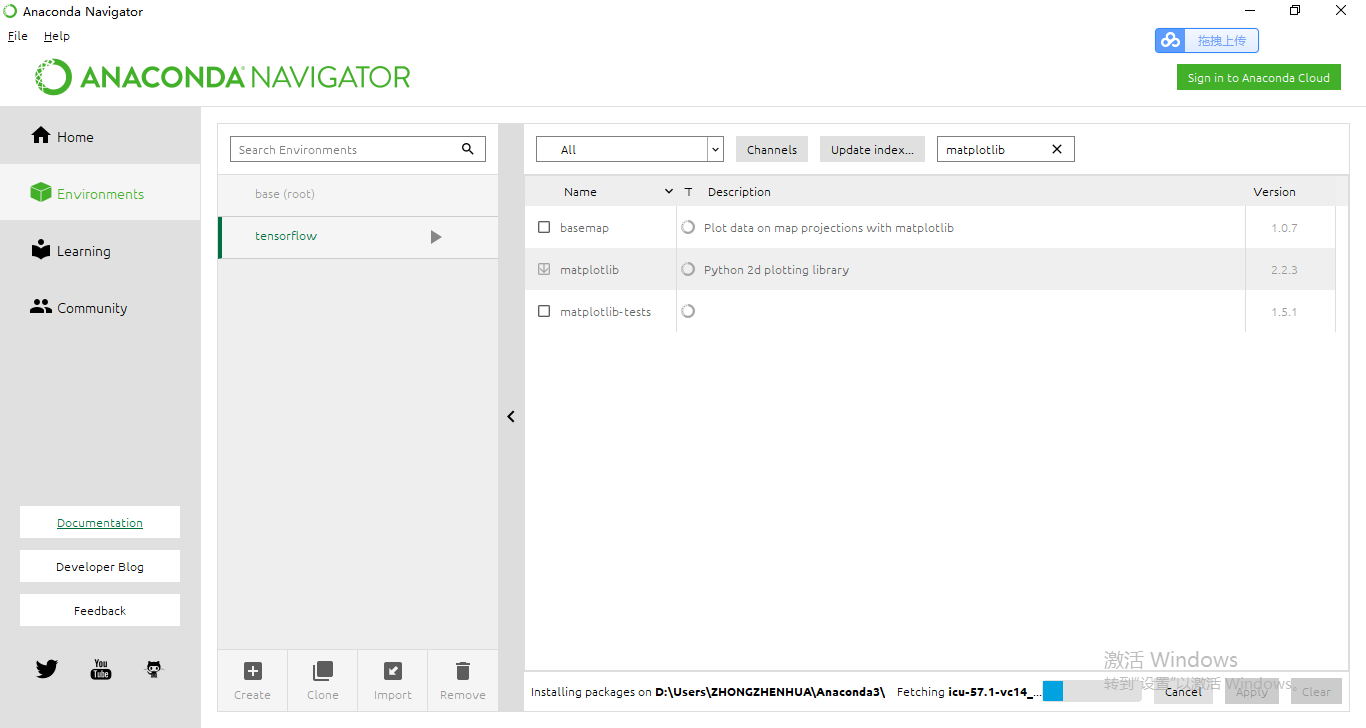
Task: Click the basemap description text
Action: click(829, 228)
